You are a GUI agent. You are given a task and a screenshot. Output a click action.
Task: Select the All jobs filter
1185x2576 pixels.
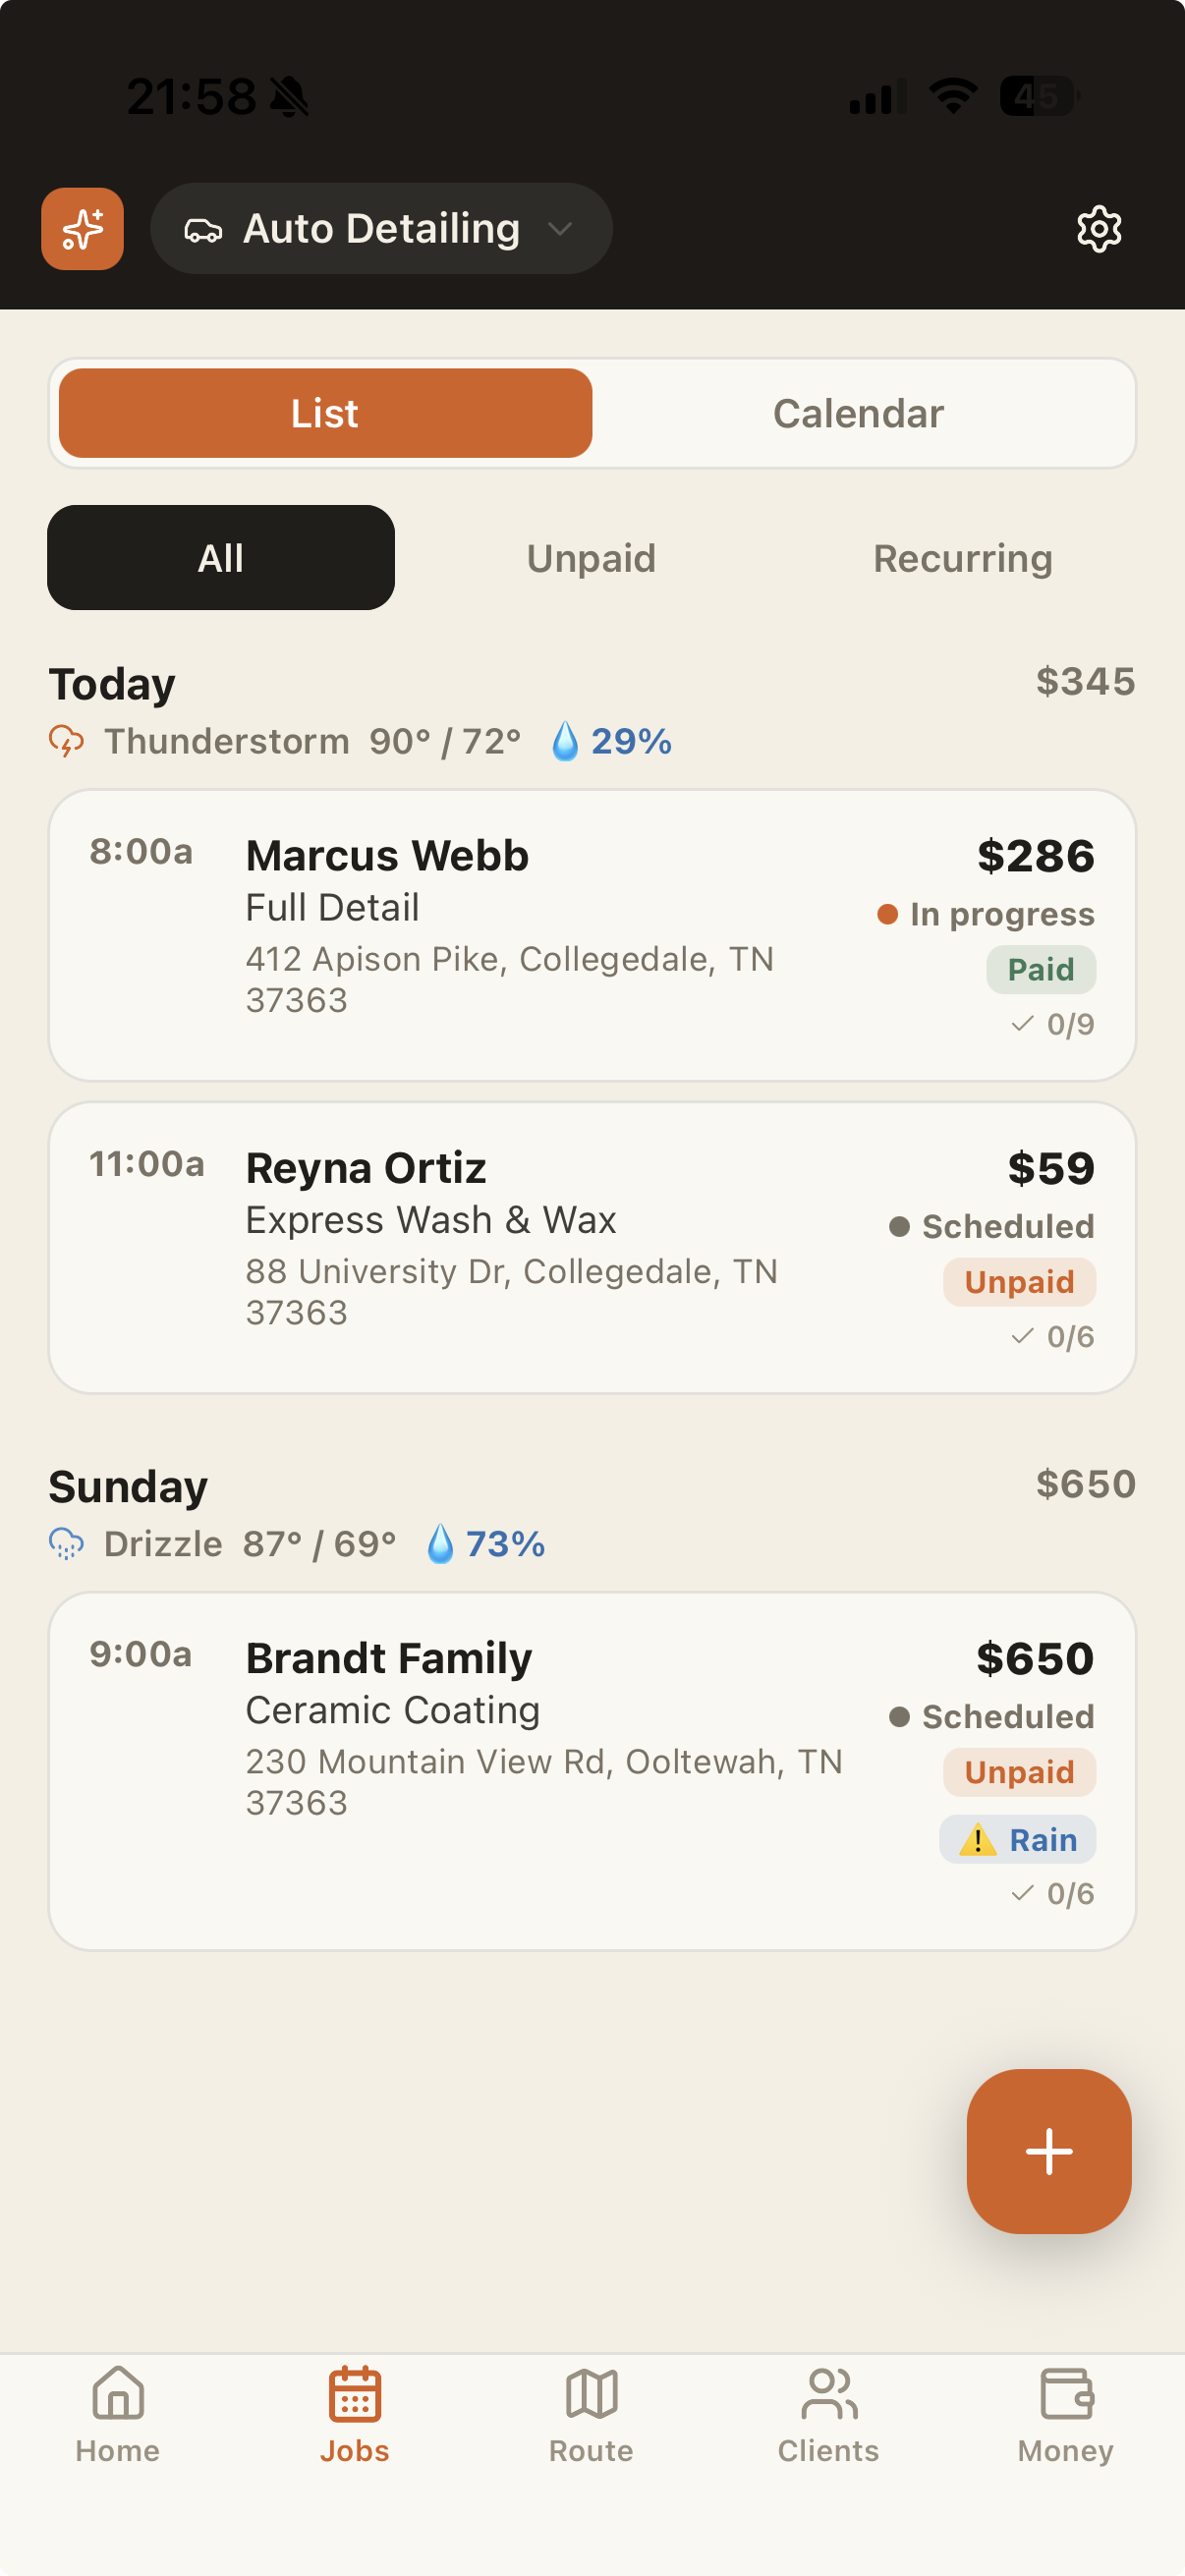click(x=221, y=558)
